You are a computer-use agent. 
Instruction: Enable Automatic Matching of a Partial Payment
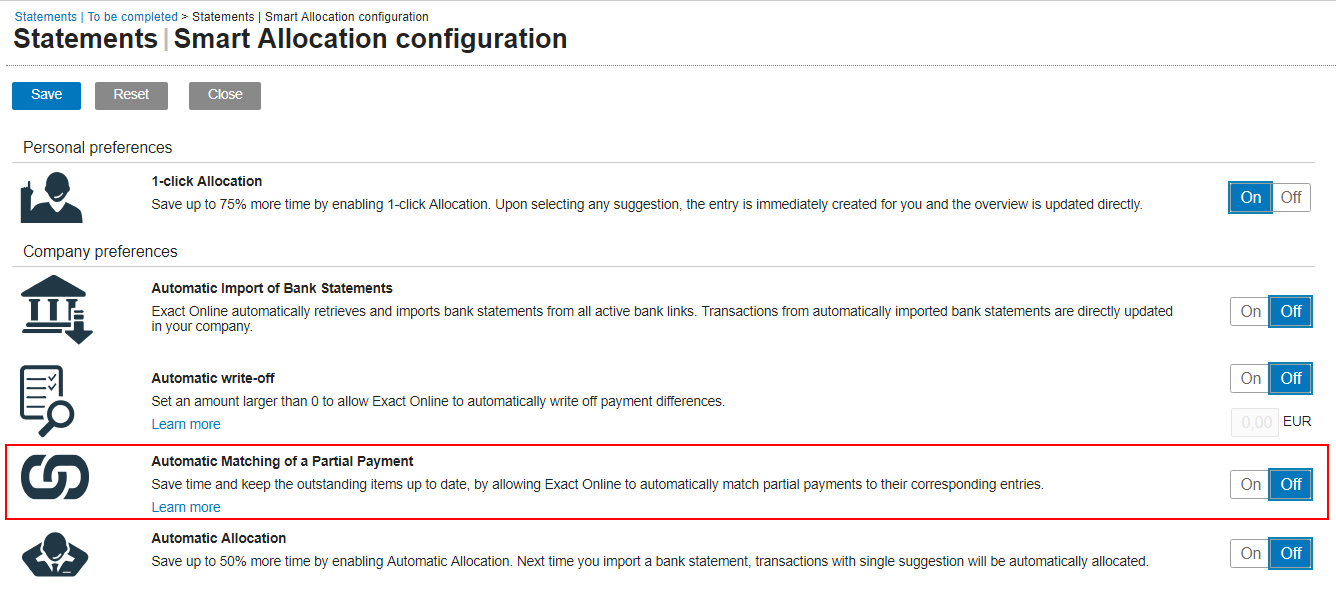[x=1250, y=484]
